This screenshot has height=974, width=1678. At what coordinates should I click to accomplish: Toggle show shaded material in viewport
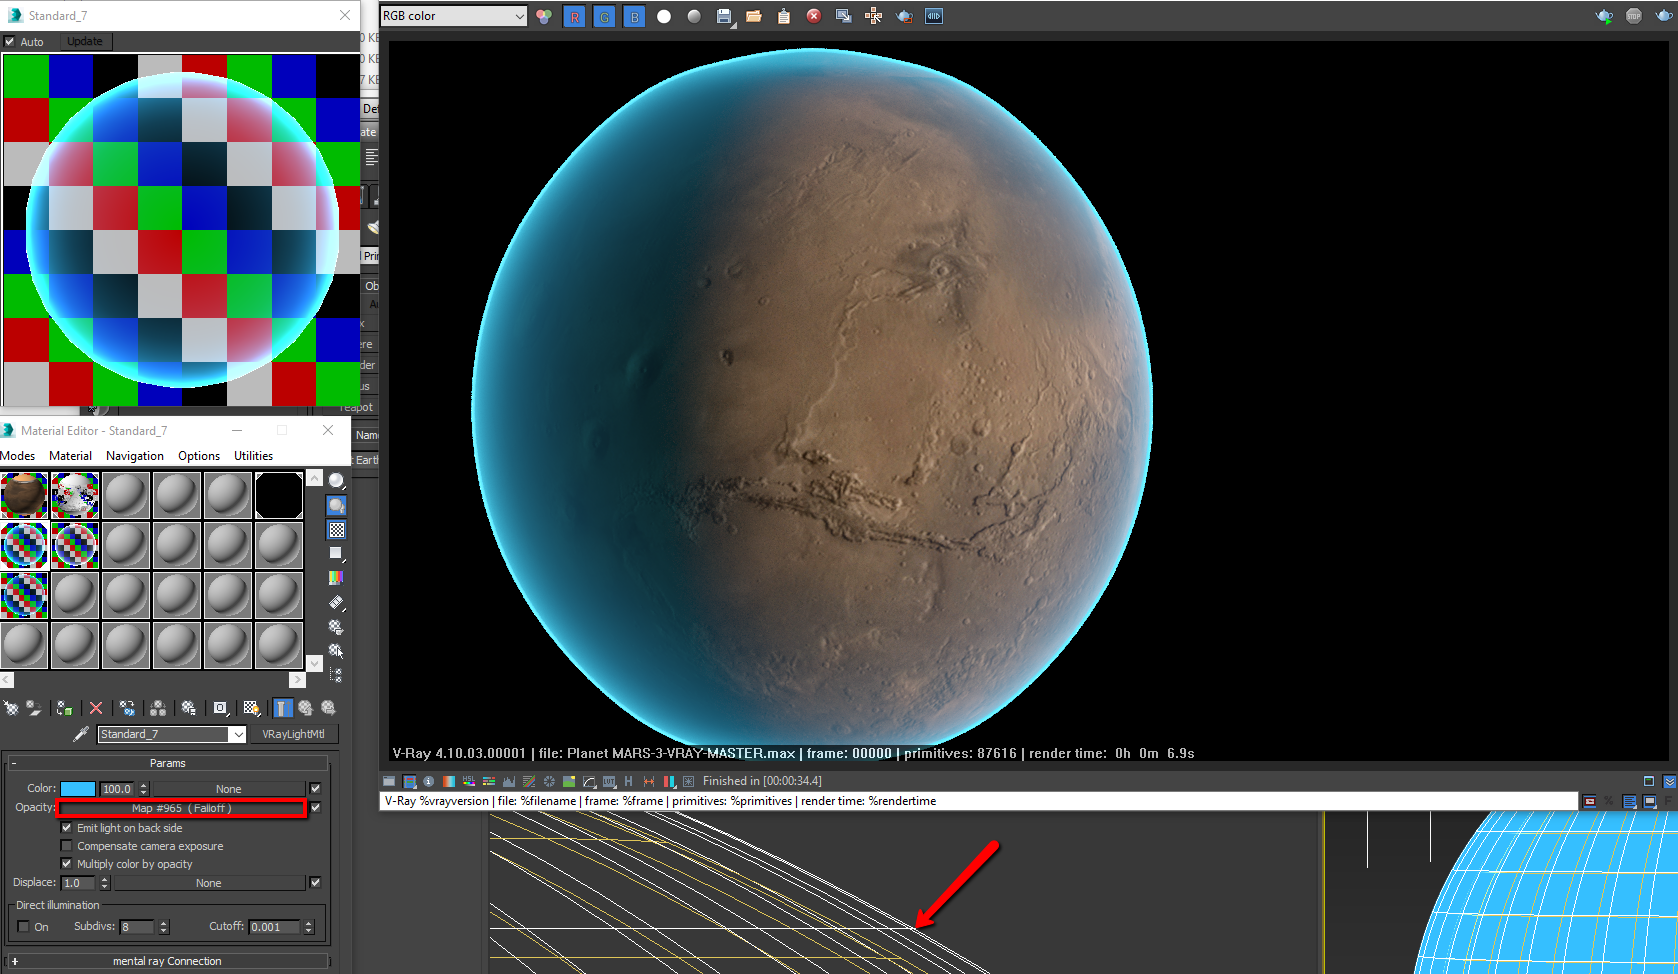click(x=252, y=708)
